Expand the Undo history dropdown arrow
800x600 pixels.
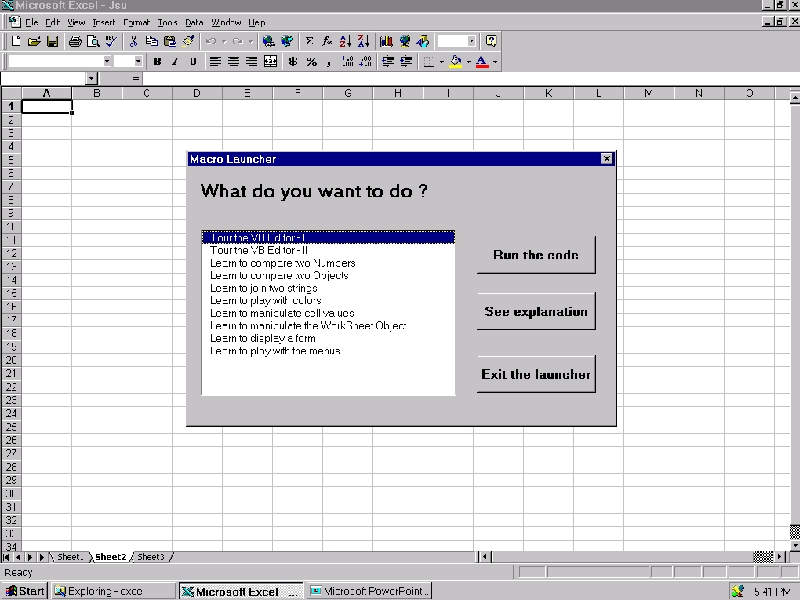click(x=223, y=41)
